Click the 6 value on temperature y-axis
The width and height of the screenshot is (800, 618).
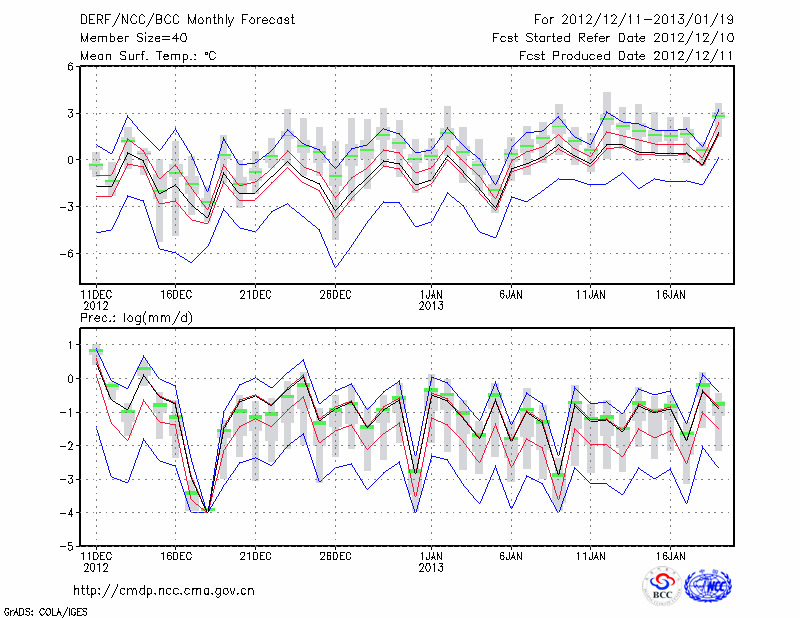point(71,67)
